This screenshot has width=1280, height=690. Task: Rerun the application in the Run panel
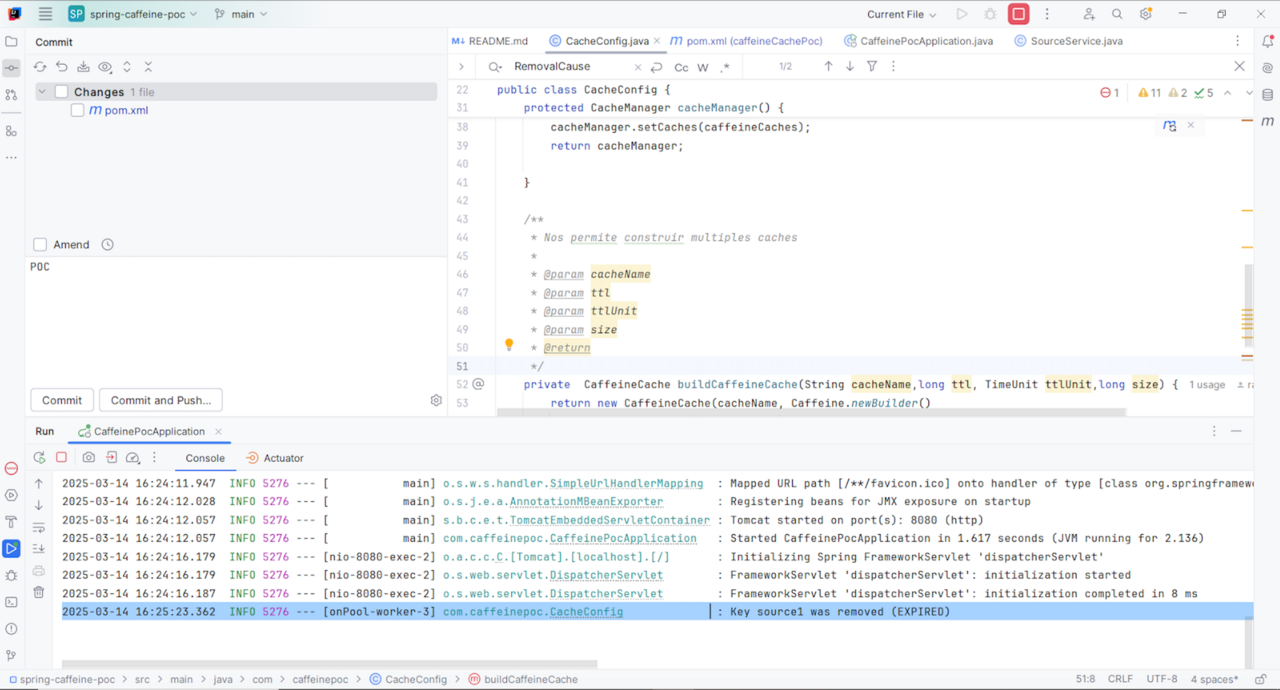(39, 457)
